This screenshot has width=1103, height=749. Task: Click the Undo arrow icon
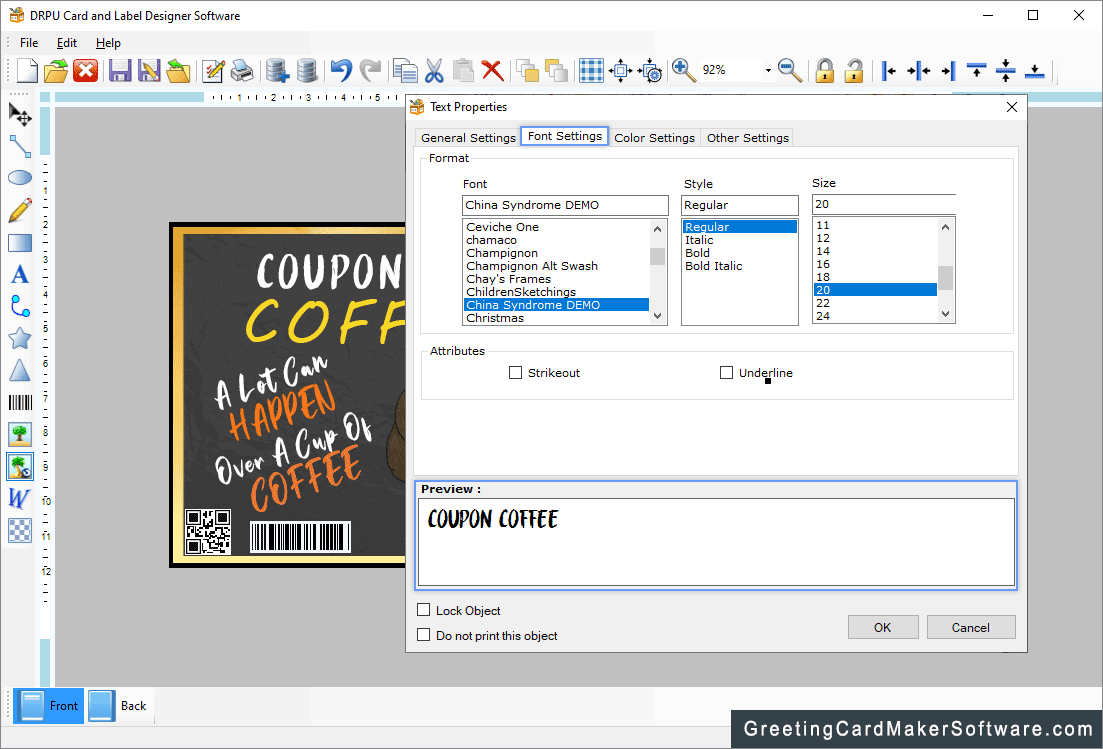[x=341, y=70]
